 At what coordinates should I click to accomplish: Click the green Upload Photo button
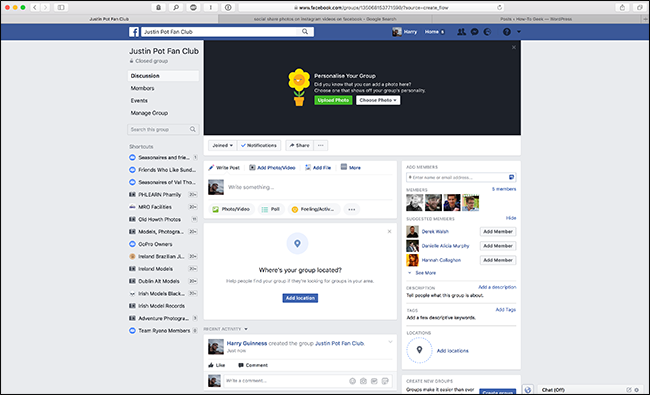coord(333,100)
